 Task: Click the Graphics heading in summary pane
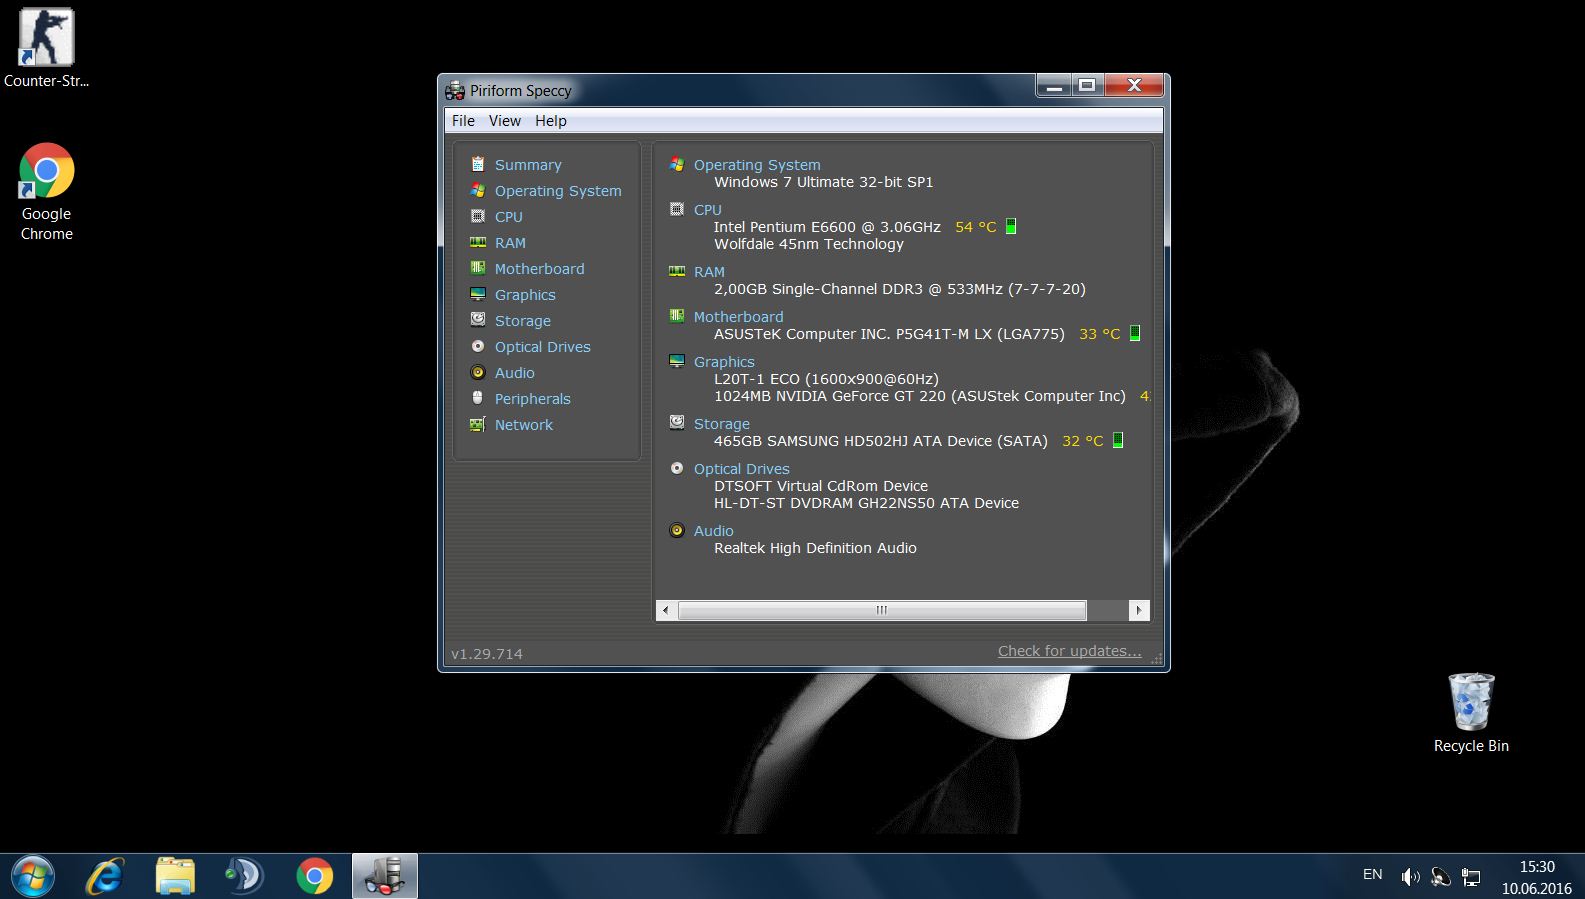coord(724,362)
